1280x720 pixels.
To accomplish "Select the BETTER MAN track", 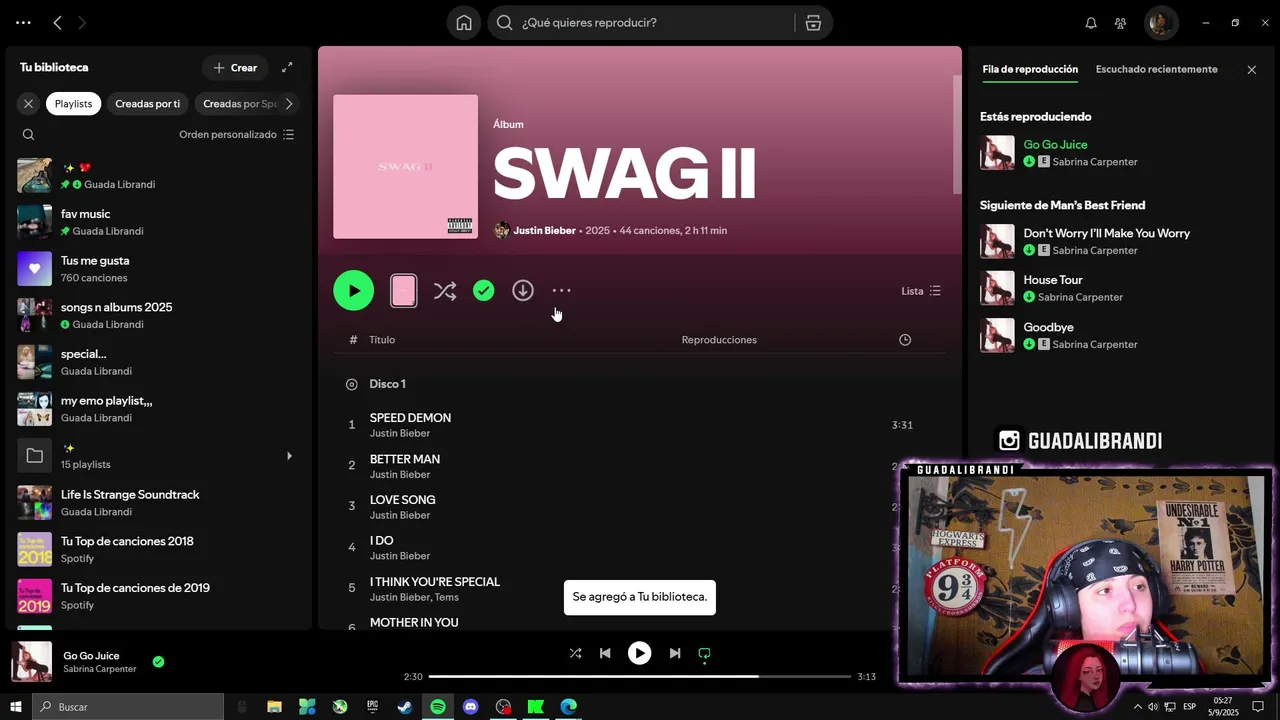I will (640, 466).
